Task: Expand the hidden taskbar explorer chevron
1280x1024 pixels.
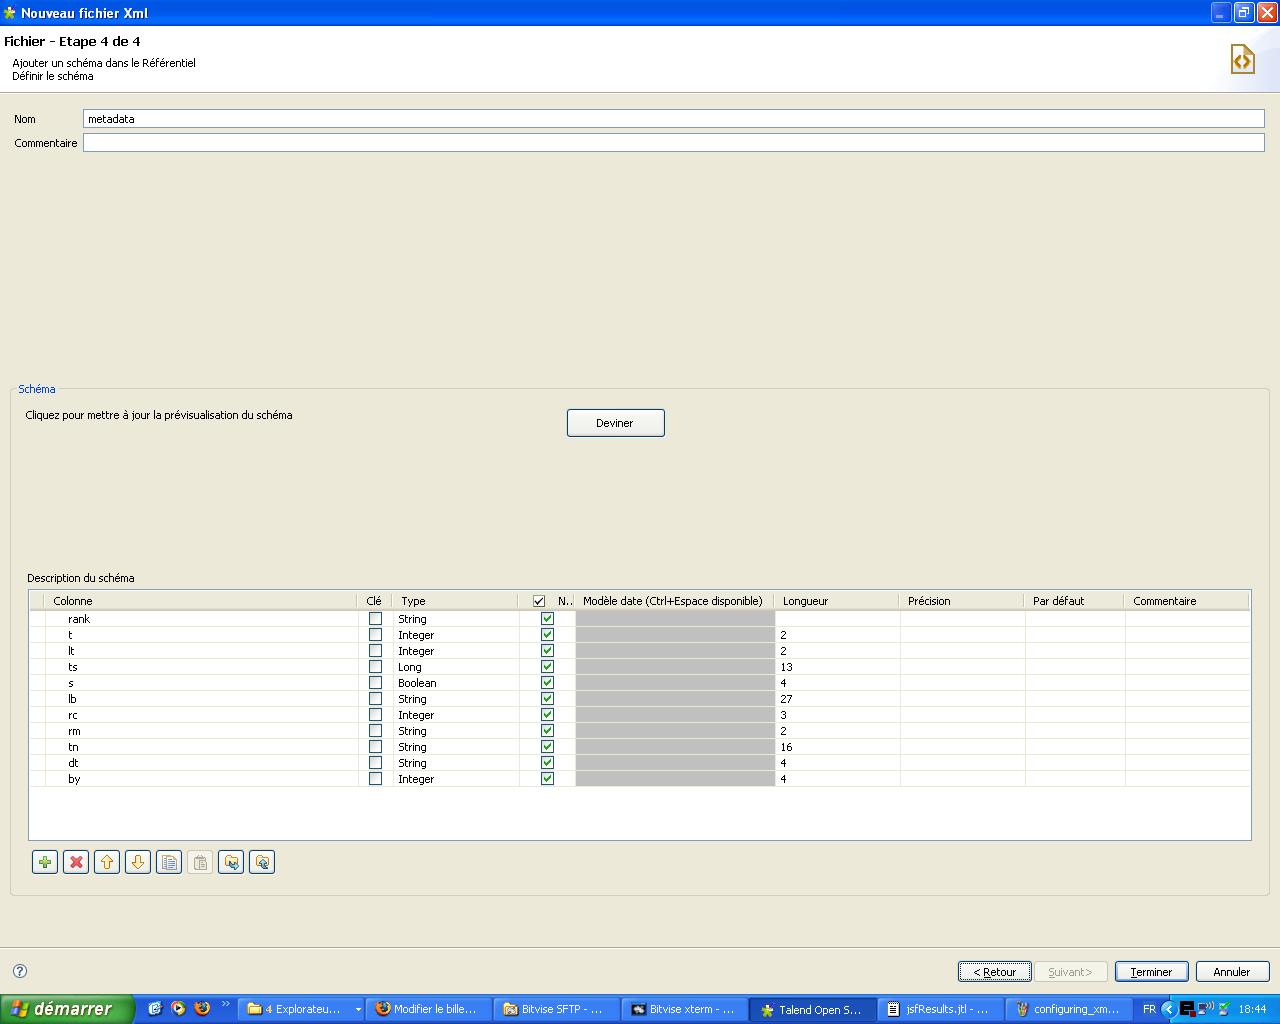Action: pyautogui.click(x=359, y=1009)
